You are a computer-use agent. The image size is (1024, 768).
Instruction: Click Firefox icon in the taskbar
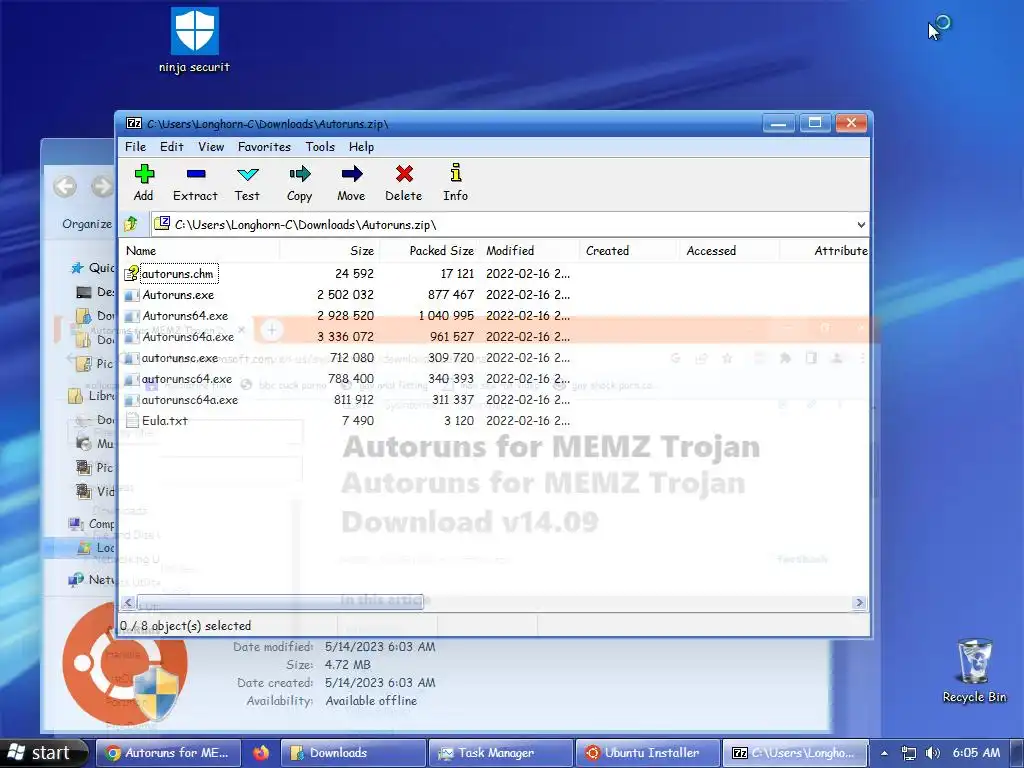pyautogui.click(x=261, y=753)
